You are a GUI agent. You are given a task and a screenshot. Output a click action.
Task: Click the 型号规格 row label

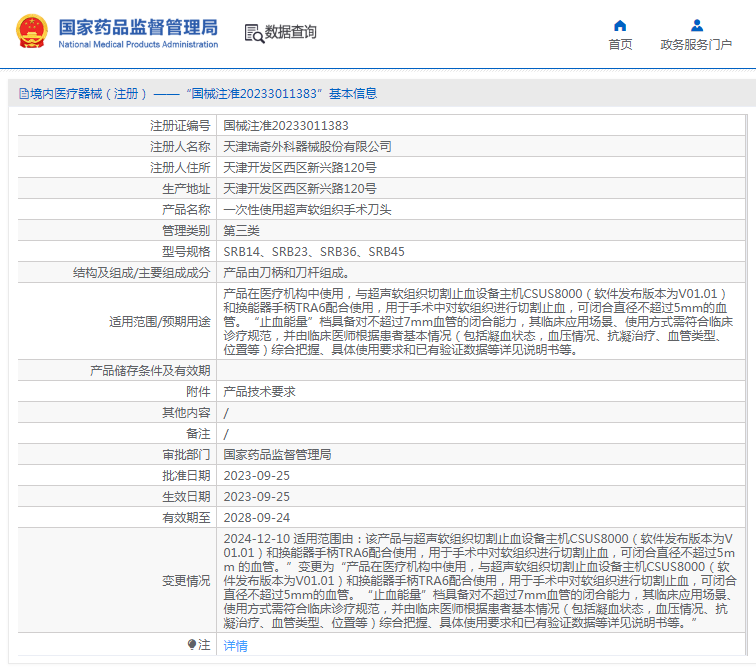coord(186,252)
